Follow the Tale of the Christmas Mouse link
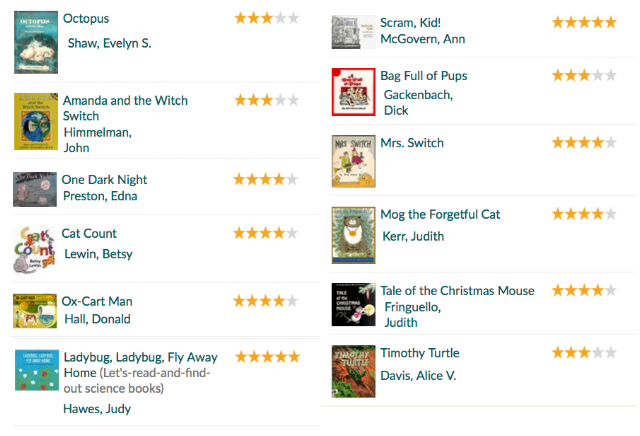Image resolution: width=640 pixels, height=436 pixels. pos(457,291)
